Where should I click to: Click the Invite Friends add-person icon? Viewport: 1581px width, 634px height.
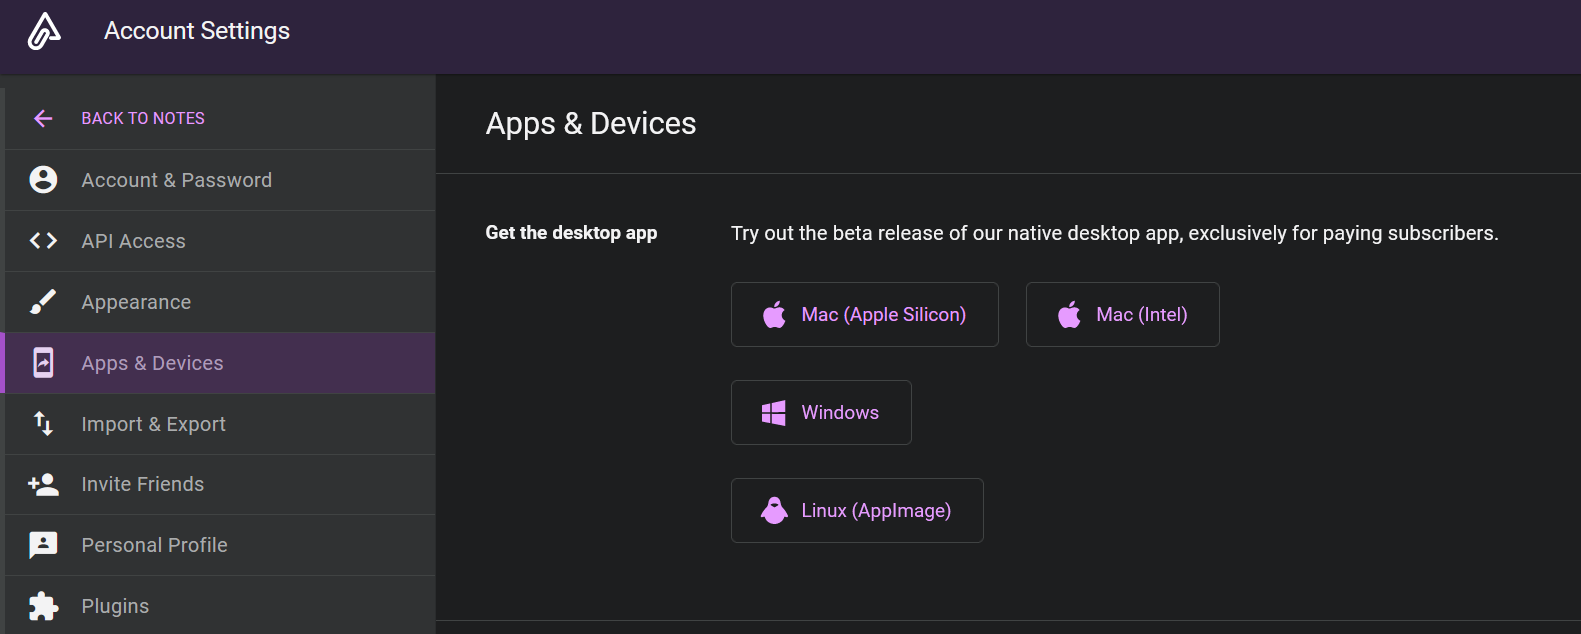coord(43,484)
